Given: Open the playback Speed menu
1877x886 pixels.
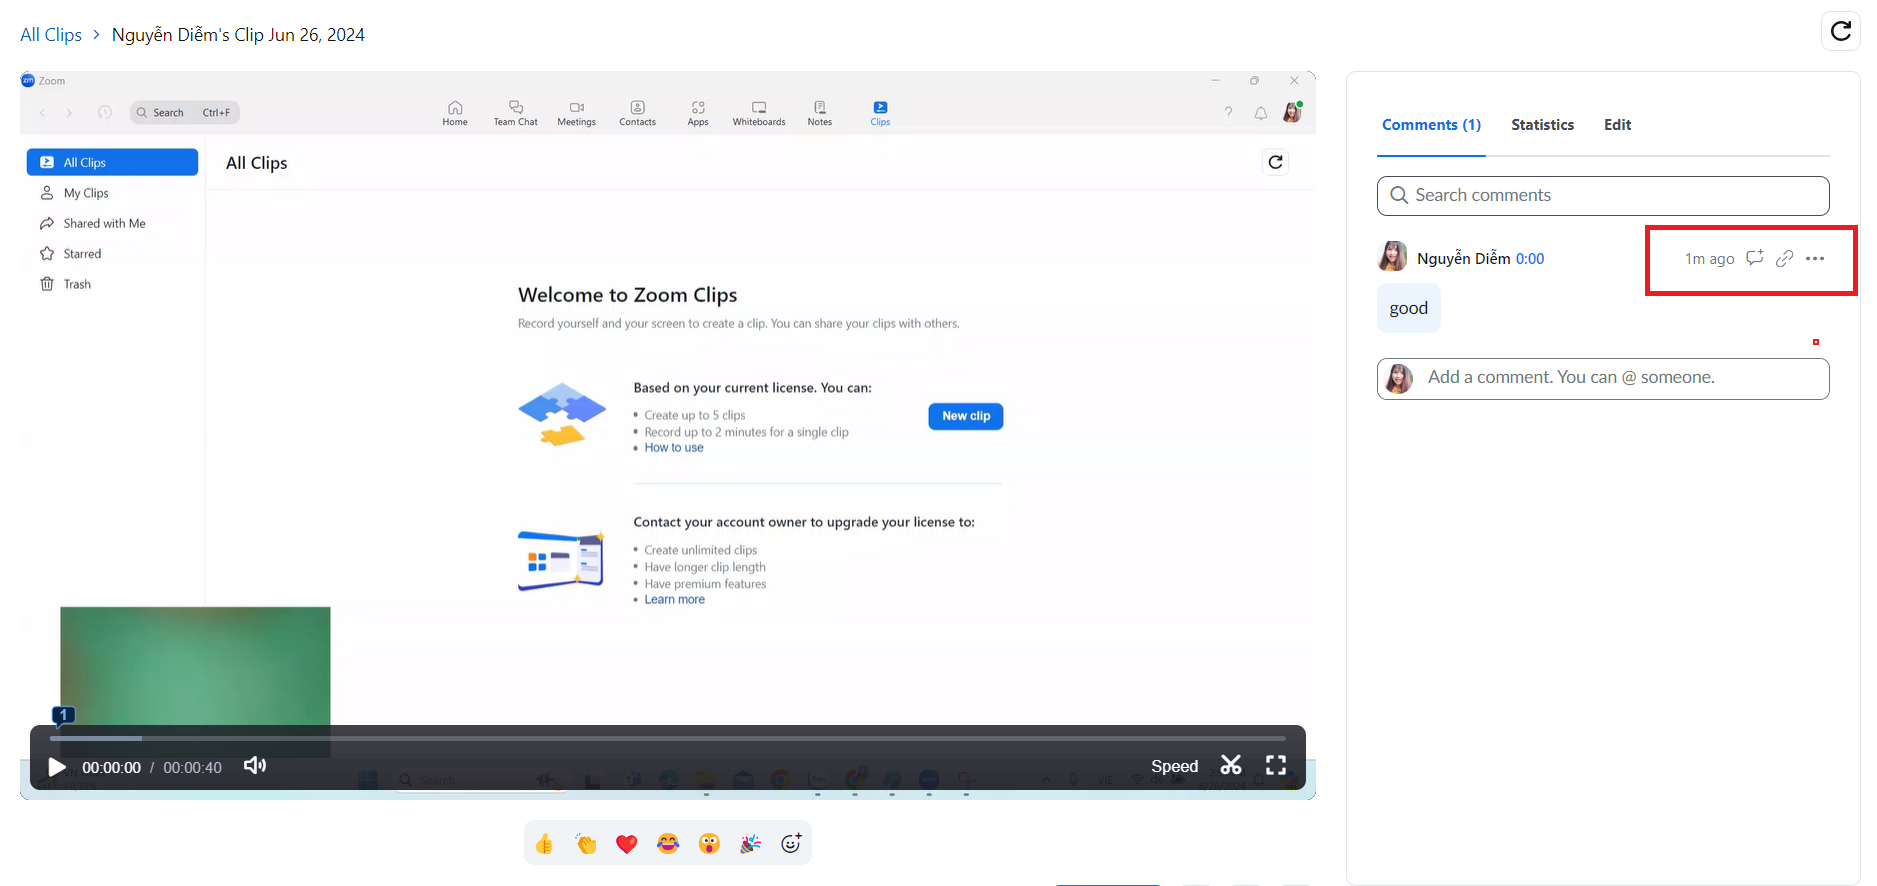Looking at the screenshot, I should point(1174,767).
